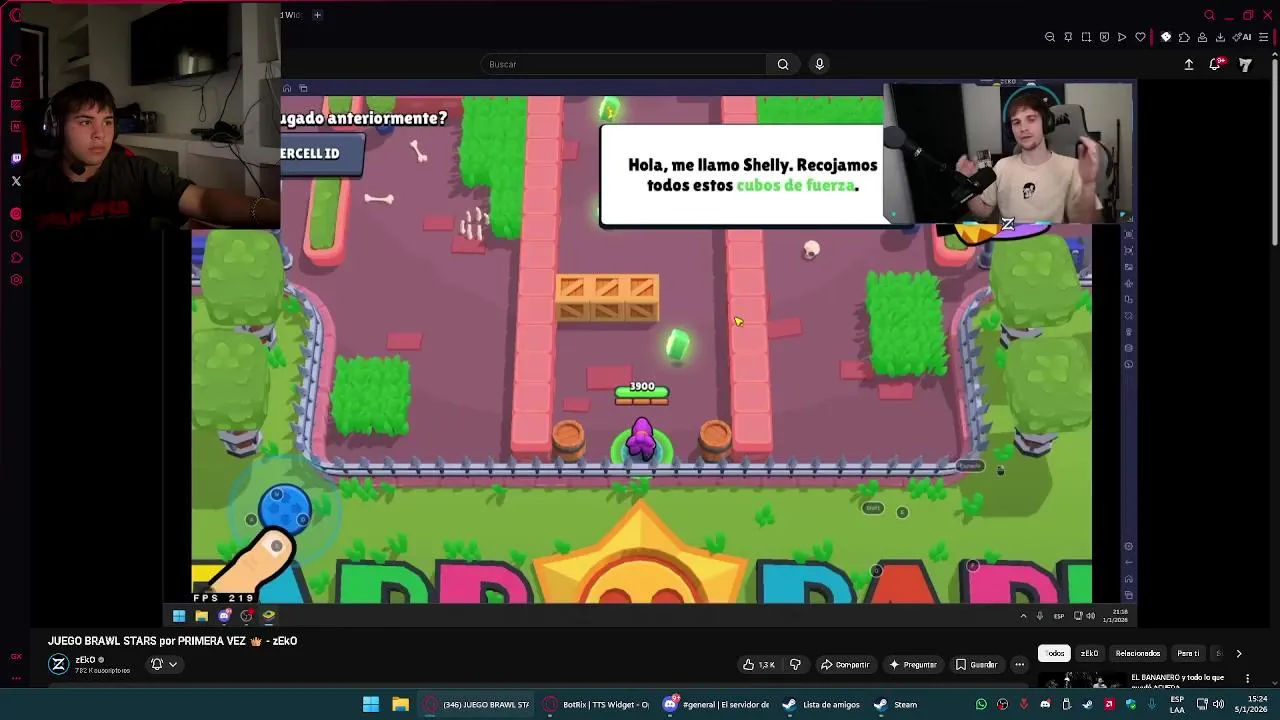Viewport: 1280px width, 720px height.
Task: Open the EL BANANERO recommended video thumbnail
Action: (x=1081, y=682)
